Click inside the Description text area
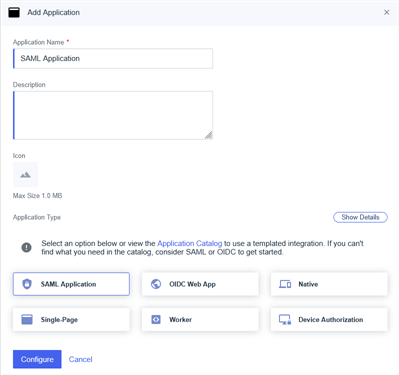Image resolution: width=399 pixels, height=375 pixels. (x=113, y=115)
